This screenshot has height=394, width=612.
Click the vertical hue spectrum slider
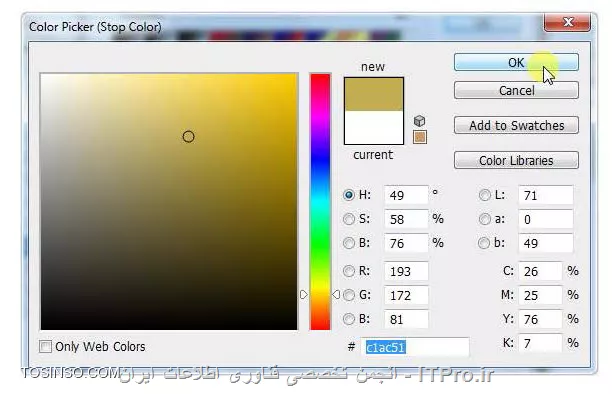[320, 201]
